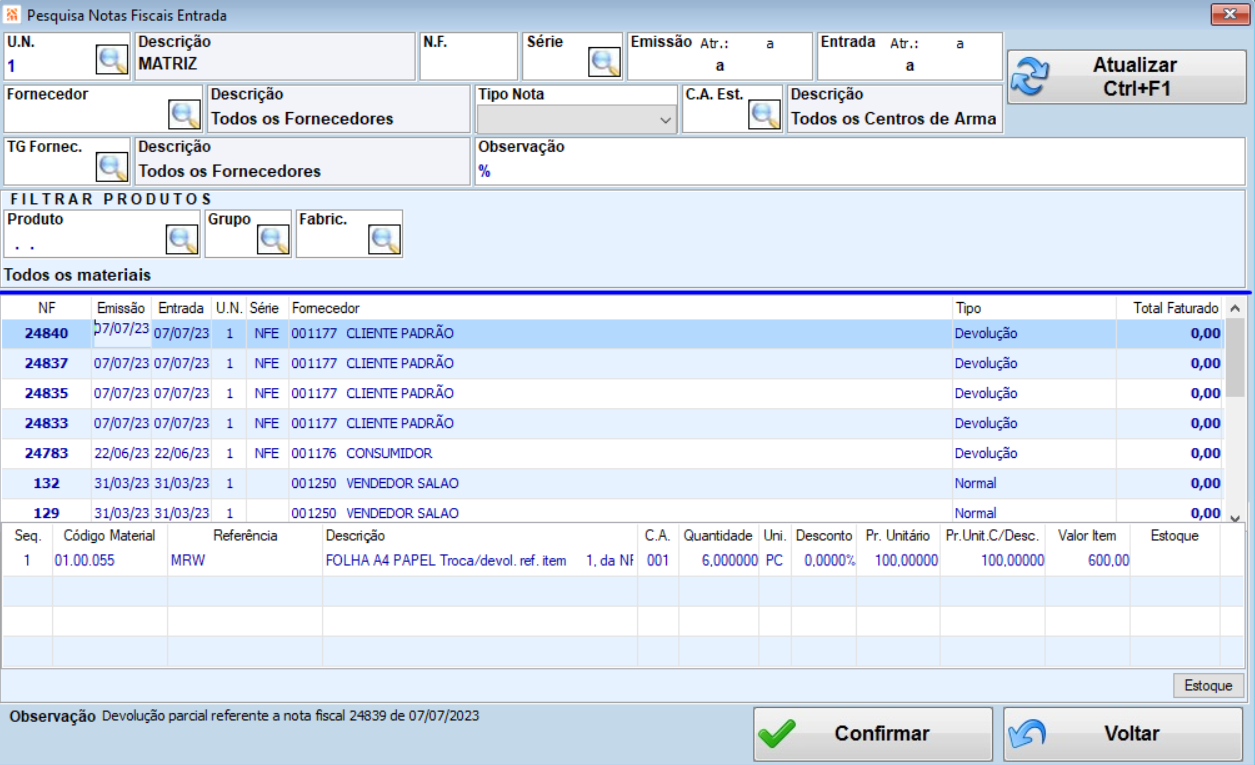Screen dimensions: 1255x765
Task: Expand the Tipo Nota dropdown
Action: (x=666, y=120)
